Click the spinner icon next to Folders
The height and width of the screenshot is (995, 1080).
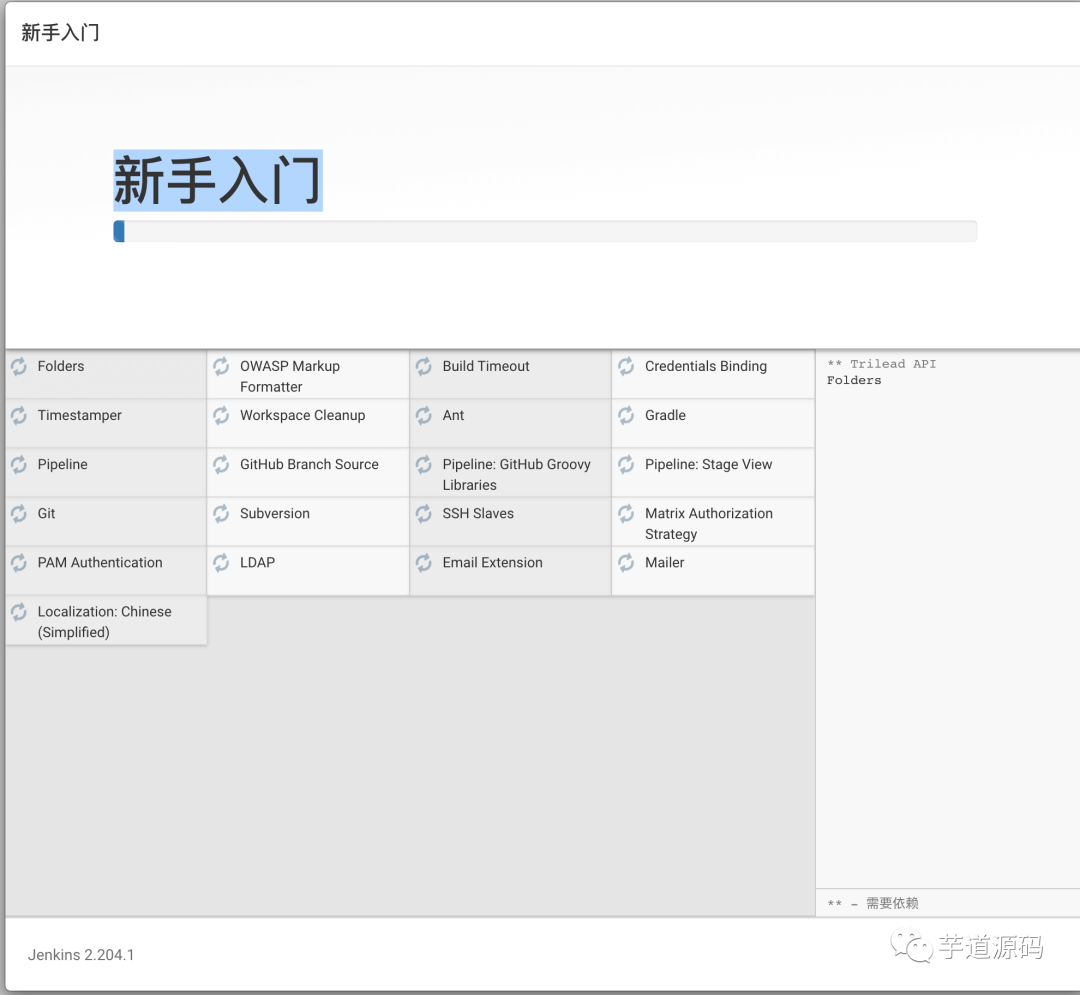(x=18, y=366)
